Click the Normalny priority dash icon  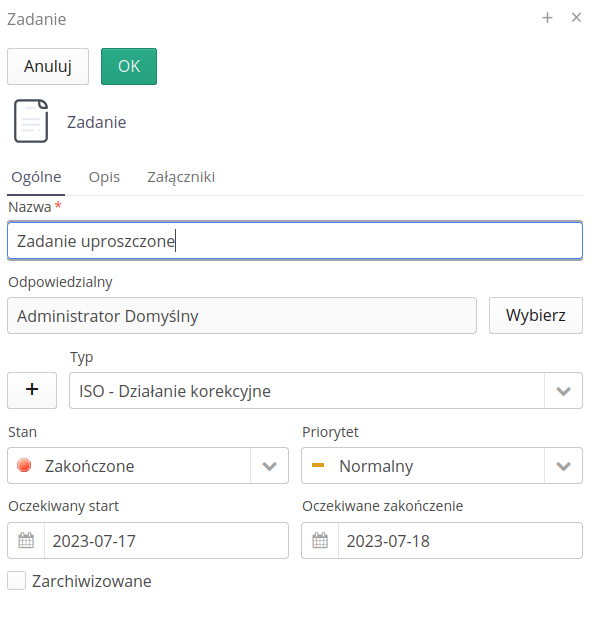318,465
